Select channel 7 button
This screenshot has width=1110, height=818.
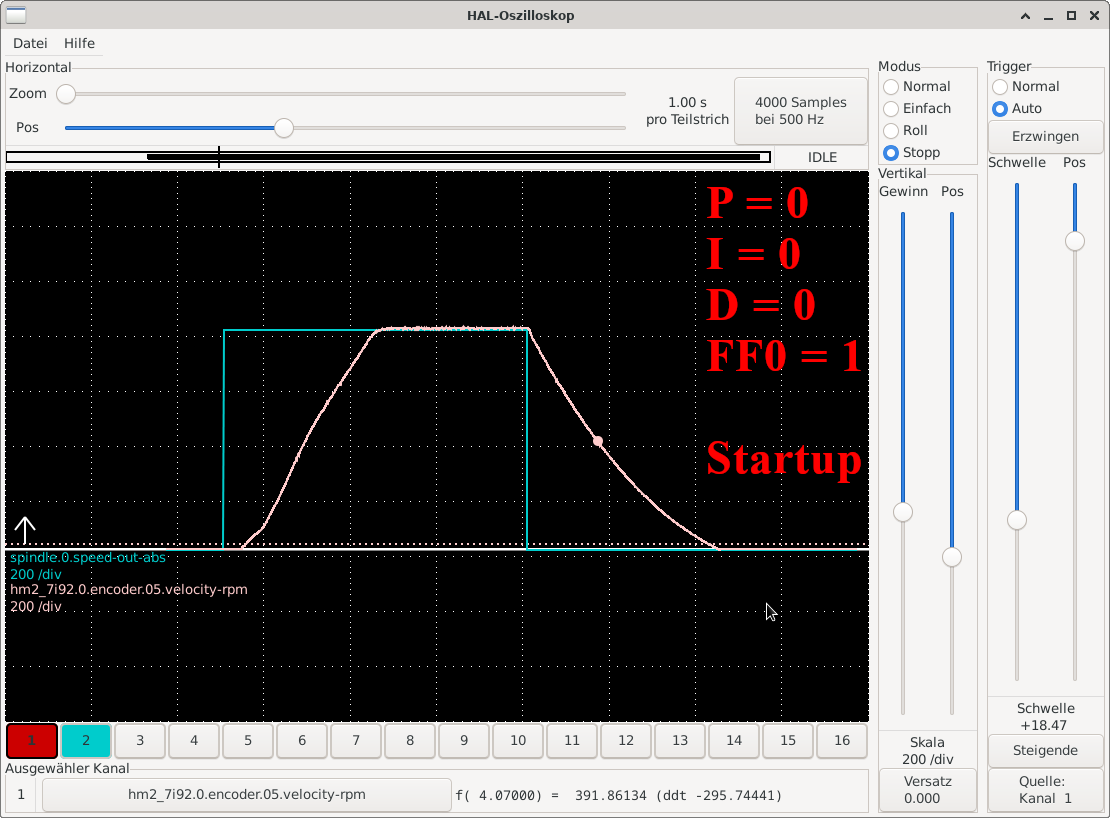point(356,740)
